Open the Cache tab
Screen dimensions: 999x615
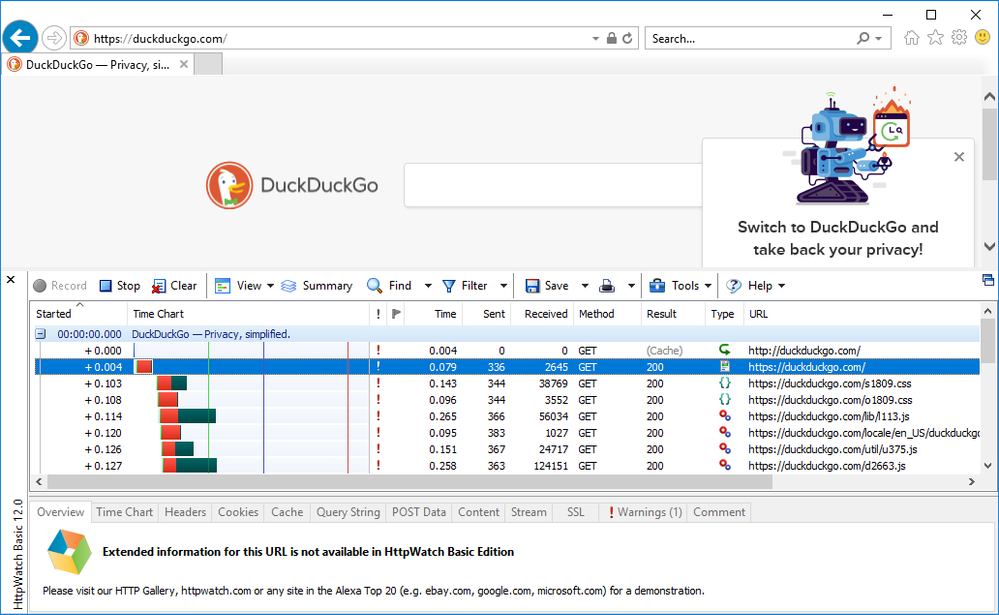(x=287, y=512)
